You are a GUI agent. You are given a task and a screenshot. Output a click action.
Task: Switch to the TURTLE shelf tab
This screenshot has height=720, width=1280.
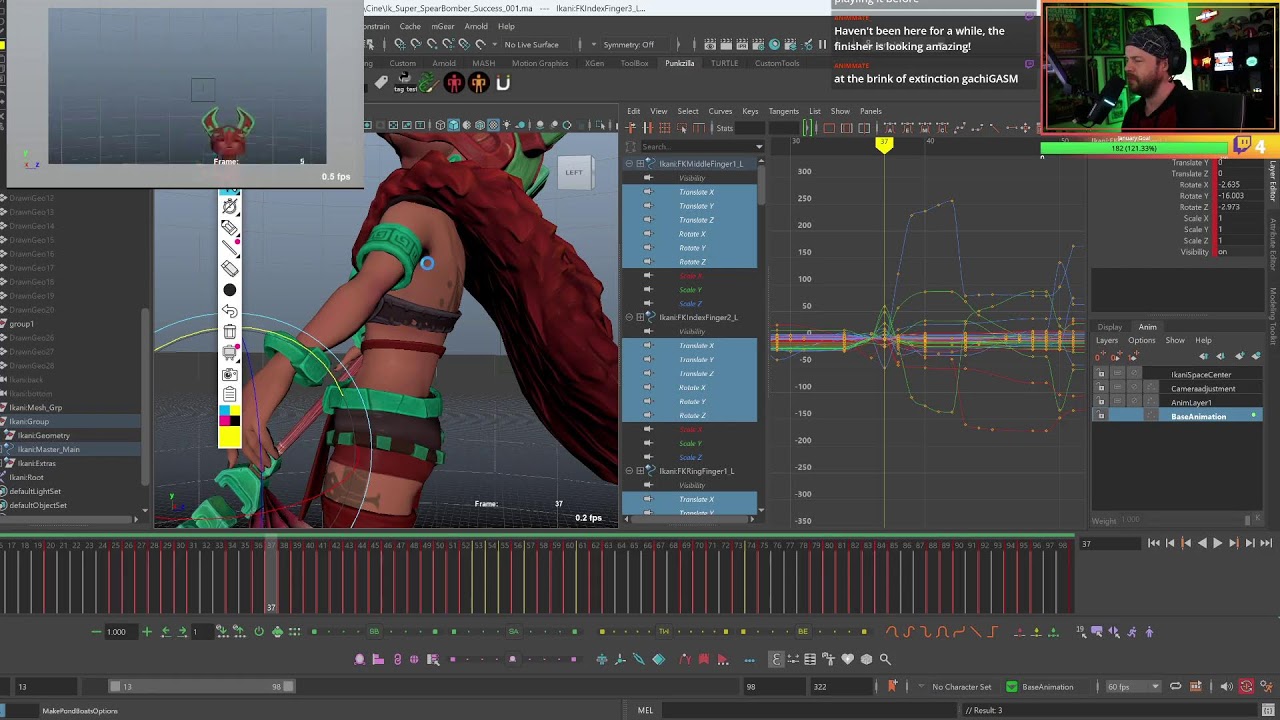point(724,63)
